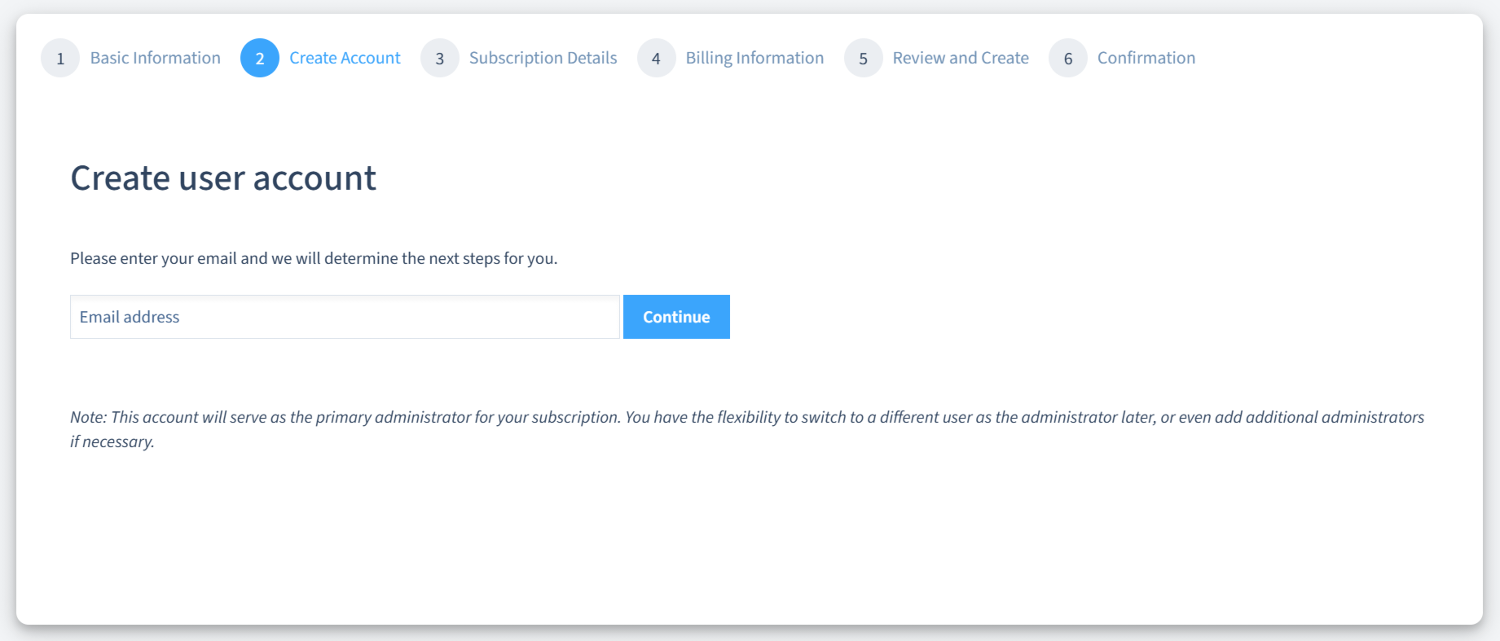1500x641 pixels.
Task: Click "if necessary." on the note's last line
Action: (x=112, y=441)
